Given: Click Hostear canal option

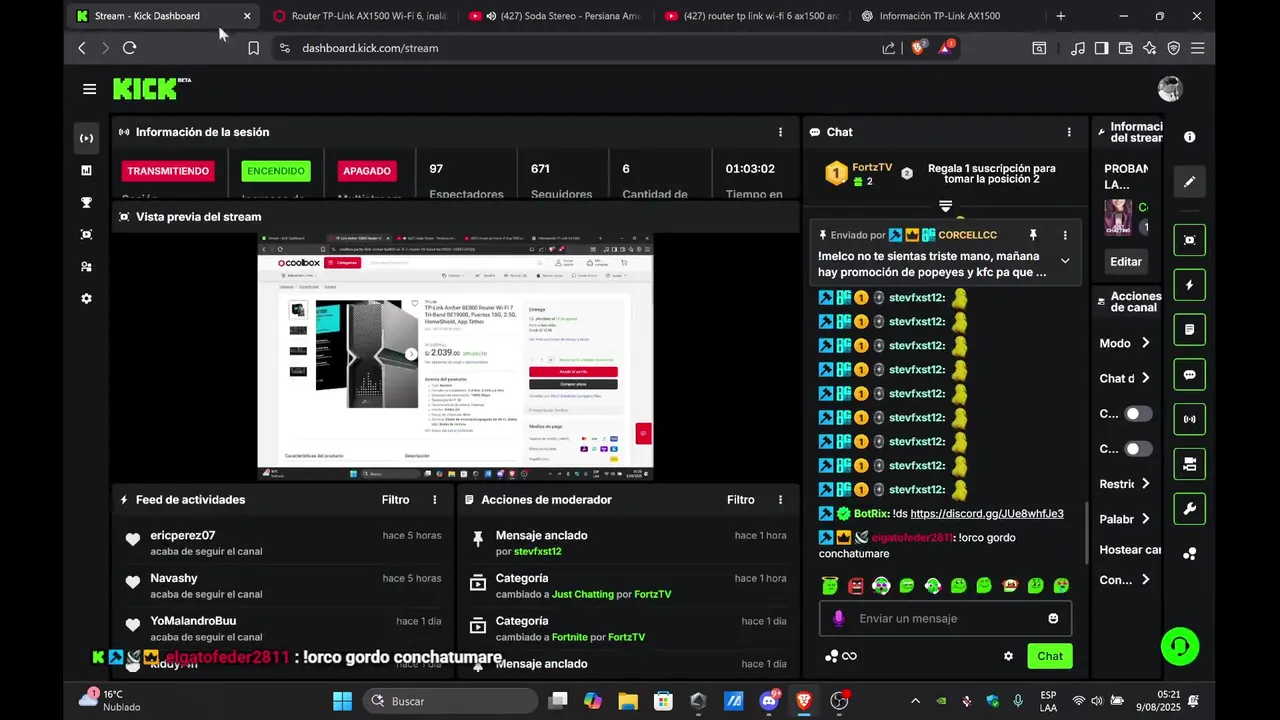Looking at the screenshot, I should click(1130, 550).
